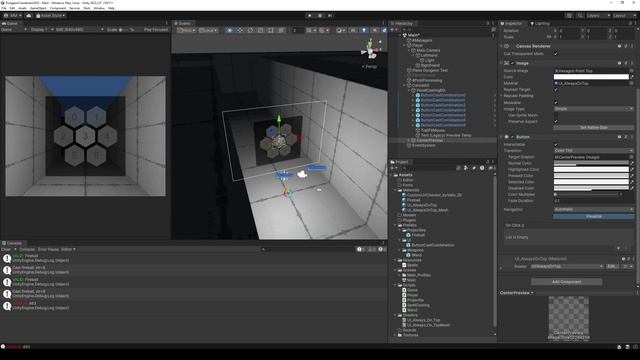Select the Transform tool in Scene toolbar
This screenshot has width=640, height=360.
click(281, 30)
